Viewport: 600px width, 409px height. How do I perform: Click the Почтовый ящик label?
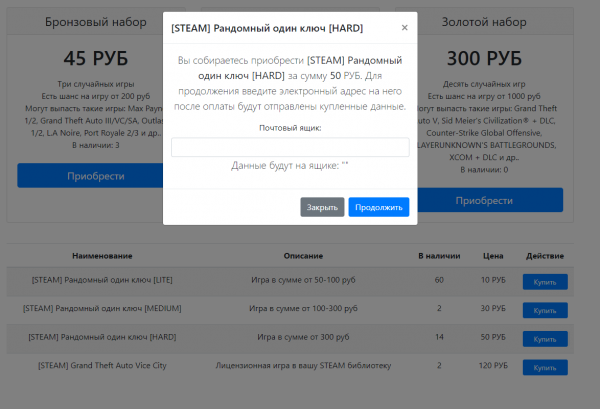pyautogui.click(x=290, y=128)
